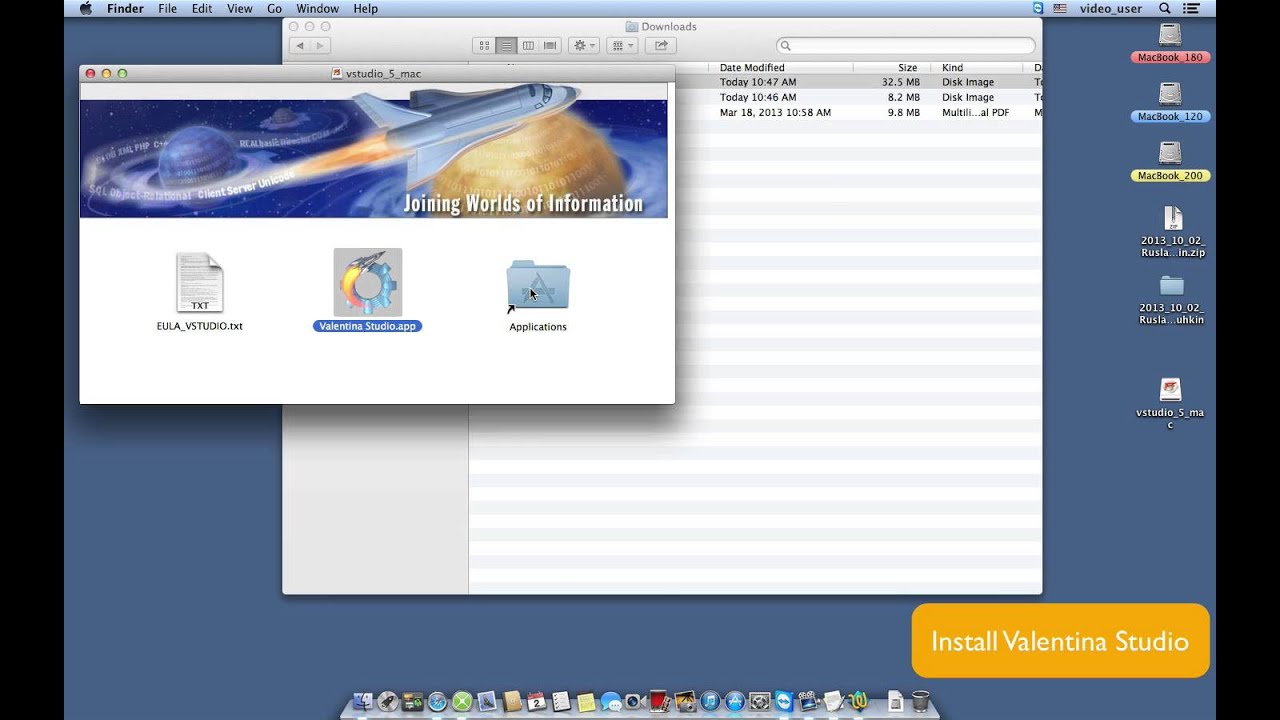Image resolution: width=1280 pixels, height=720 pixels.
Task: Open the yellow Notes app in Dock
Action: (x=586, y=702)
